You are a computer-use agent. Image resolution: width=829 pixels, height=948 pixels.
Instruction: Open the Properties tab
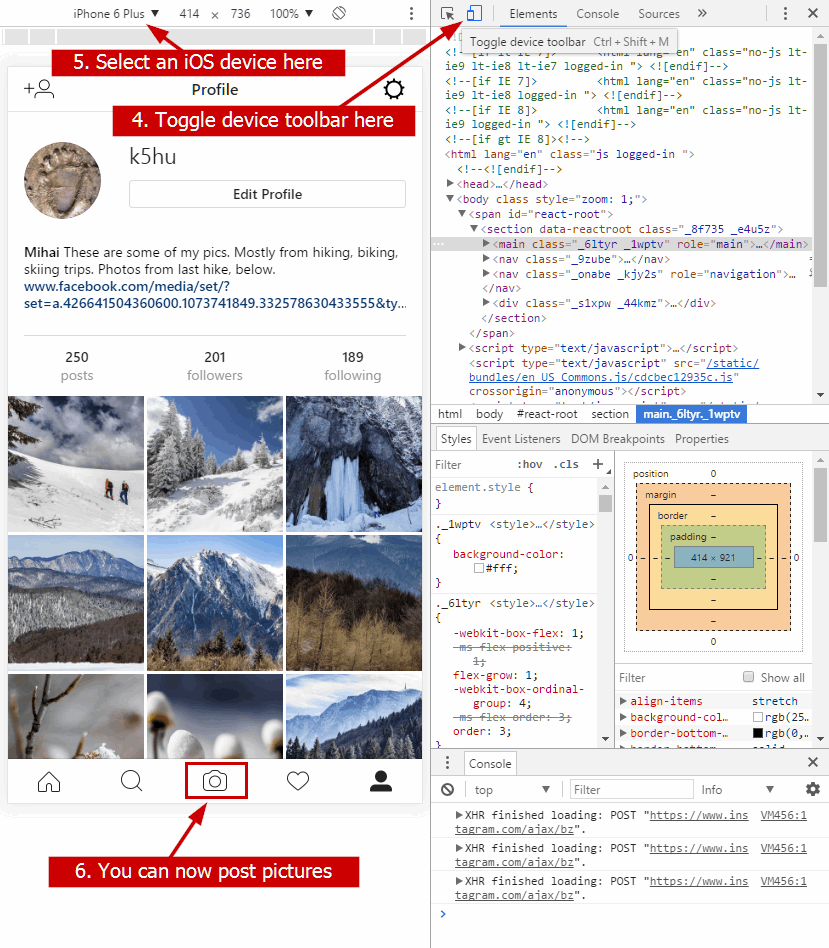point(701,439)
